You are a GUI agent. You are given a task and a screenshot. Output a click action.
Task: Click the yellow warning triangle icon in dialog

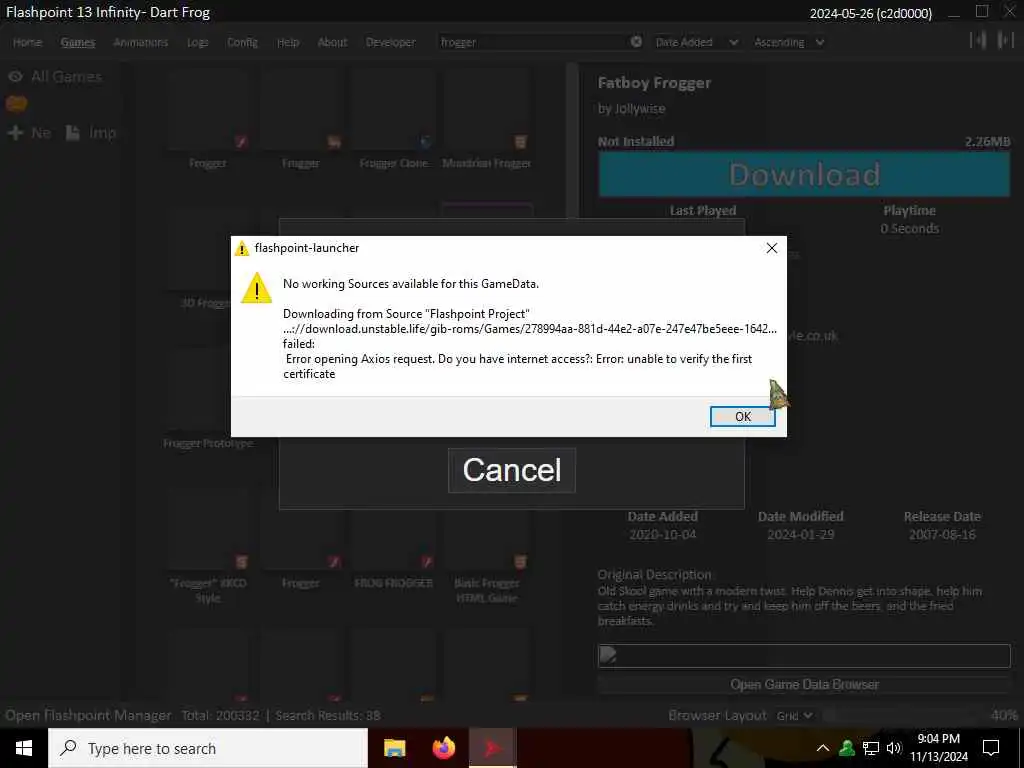click(256, 289)
